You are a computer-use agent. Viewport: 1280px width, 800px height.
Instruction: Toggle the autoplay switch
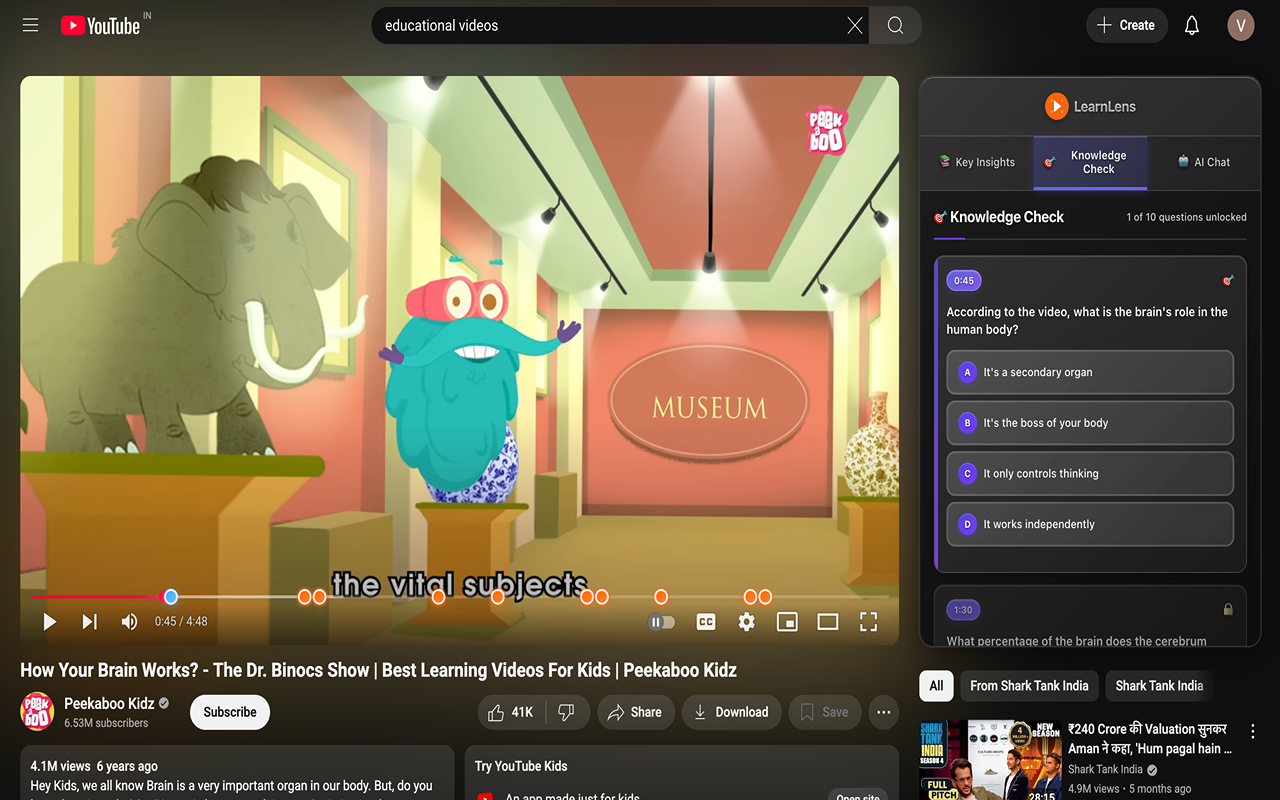[662, 622]
